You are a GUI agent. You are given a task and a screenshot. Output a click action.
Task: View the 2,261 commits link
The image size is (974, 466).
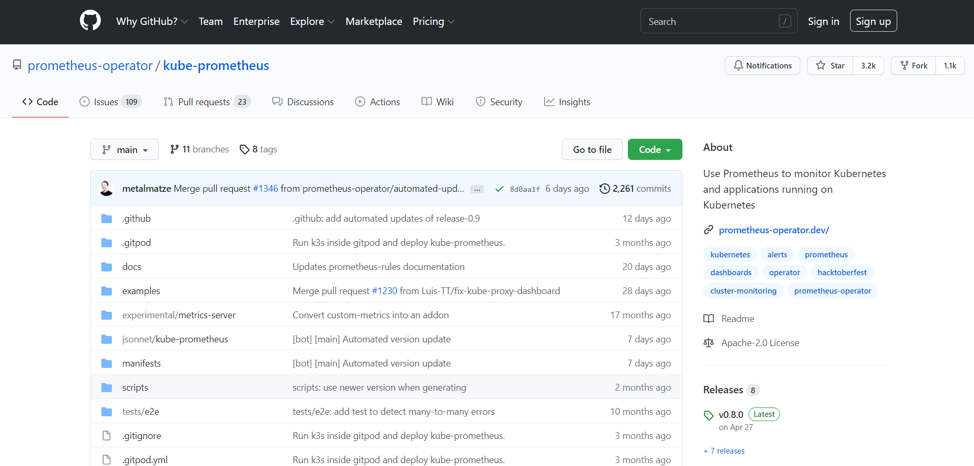coord(635,188)
